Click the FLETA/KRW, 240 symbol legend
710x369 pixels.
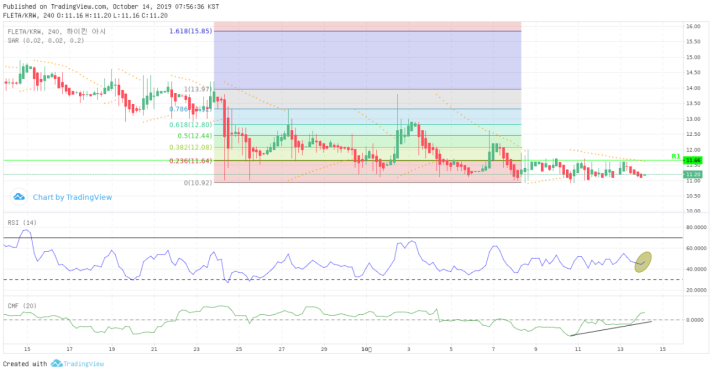pos(35,32)
